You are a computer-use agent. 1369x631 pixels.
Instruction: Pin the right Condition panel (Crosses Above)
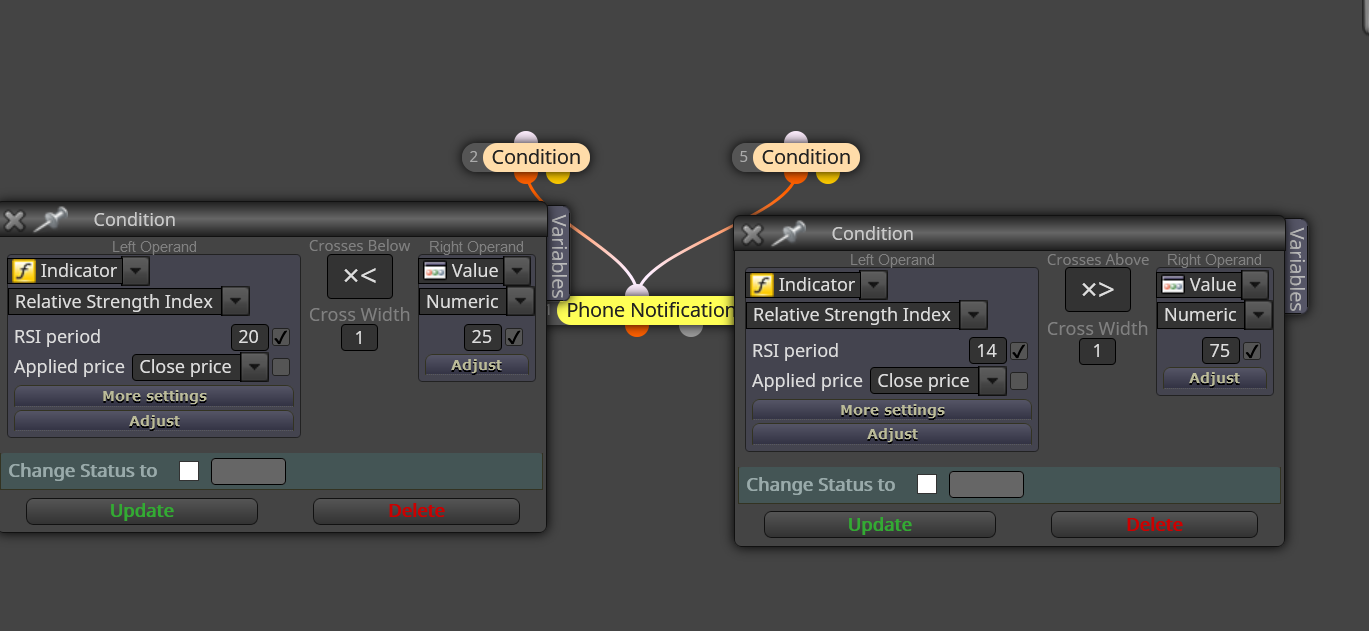(x=788, y=233)
